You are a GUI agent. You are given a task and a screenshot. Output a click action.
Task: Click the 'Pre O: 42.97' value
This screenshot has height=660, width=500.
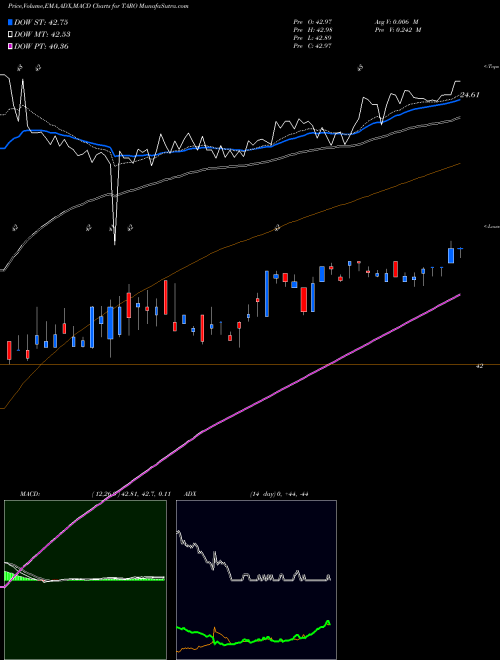(x=313, y=21)
